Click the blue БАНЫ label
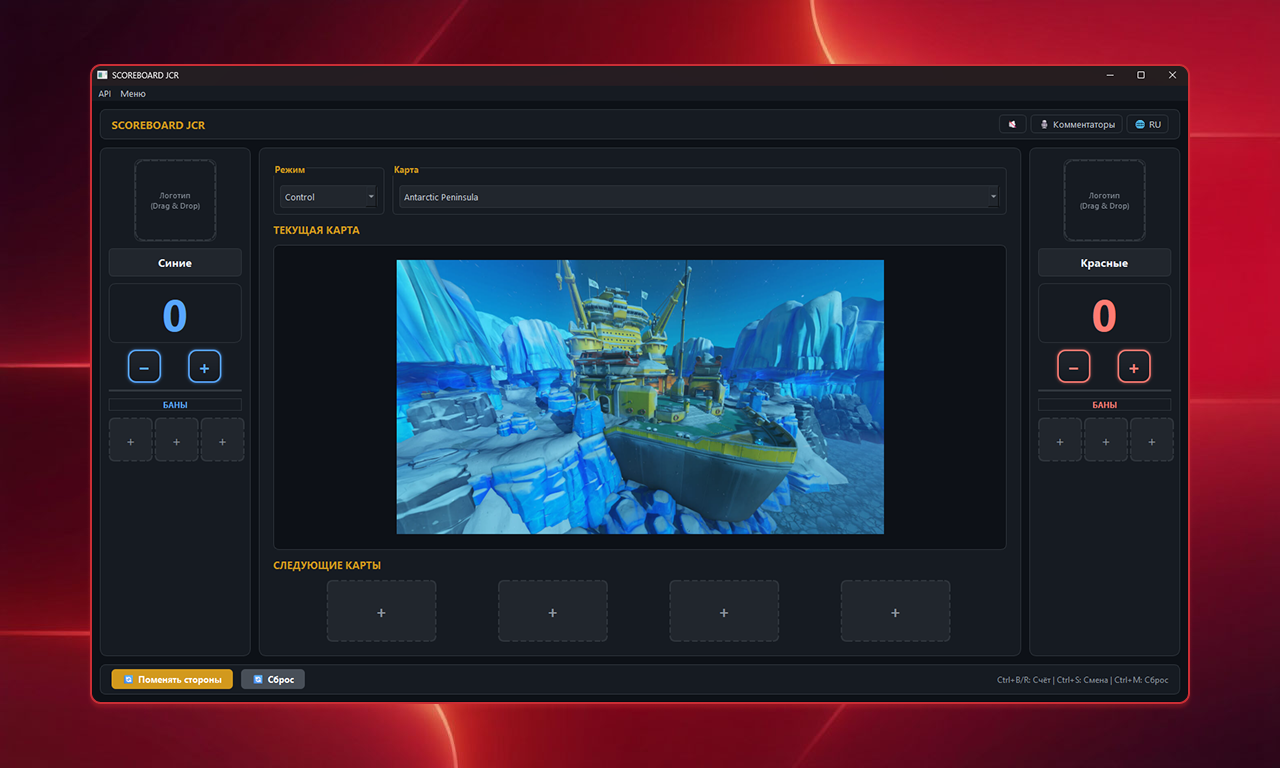This screenshot has width=1280, height=768. (175, 405)
